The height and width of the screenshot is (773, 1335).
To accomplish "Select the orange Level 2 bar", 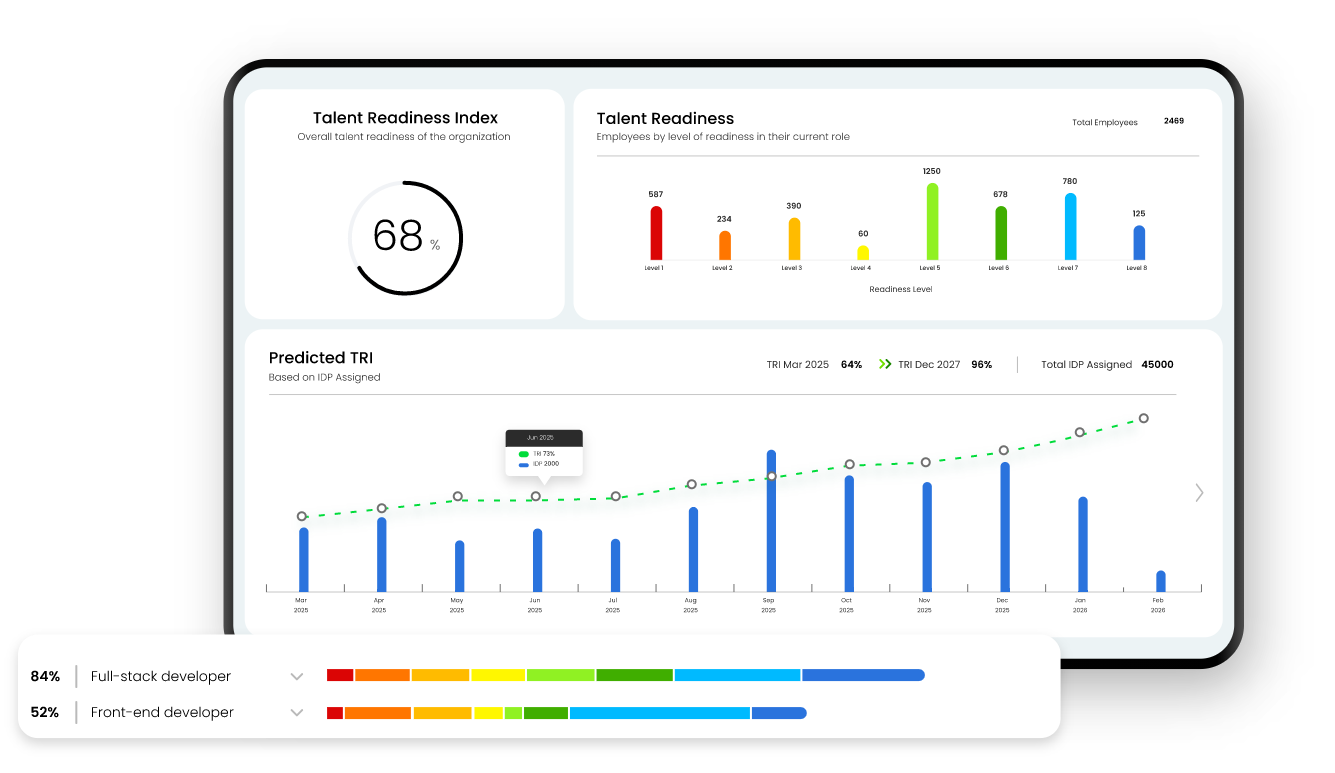I will pos(725,246).
